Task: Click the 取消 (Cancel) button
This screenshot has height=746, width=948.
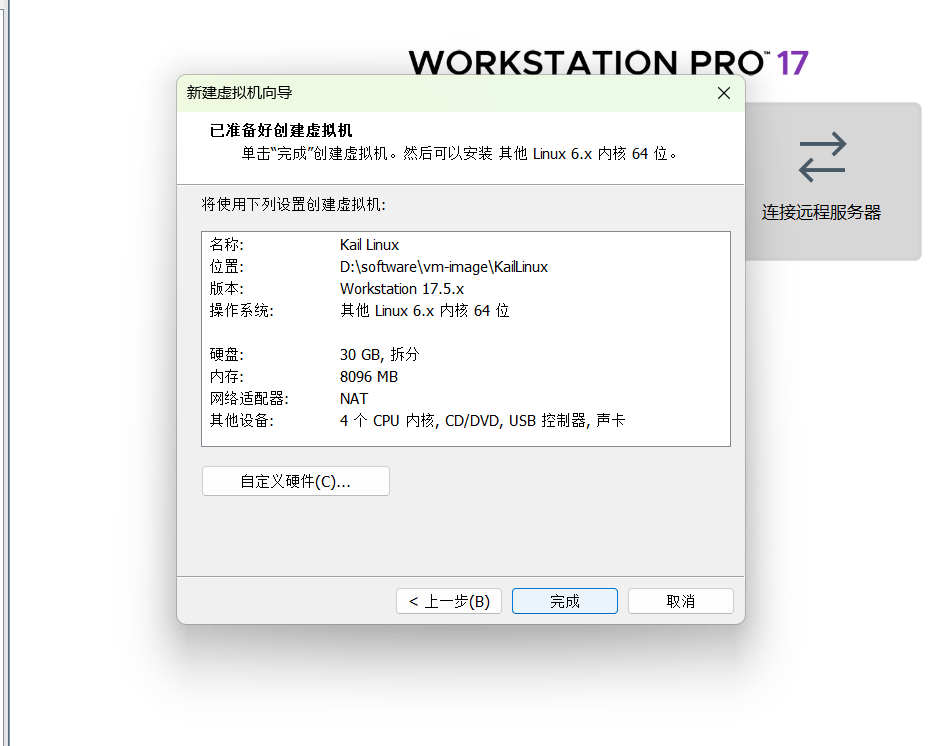Action: [681, 601]
